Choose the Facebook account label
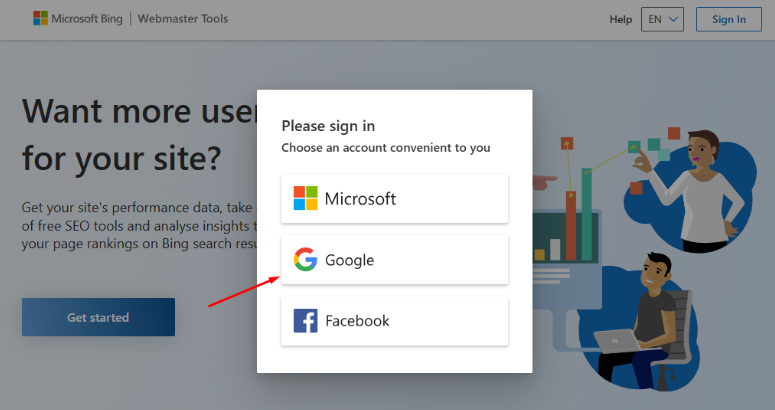 tap(357, 321)
